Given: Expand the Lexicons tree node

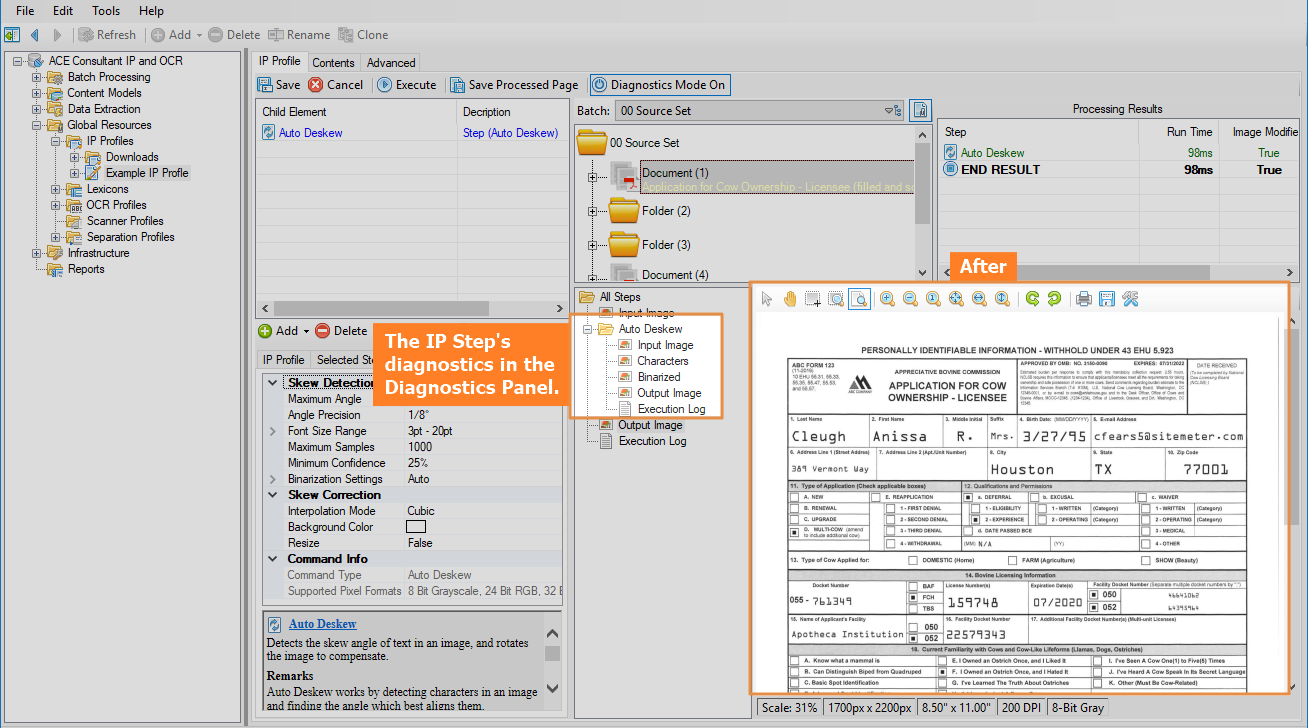Looking at the screenshot, I should point(56,189).
